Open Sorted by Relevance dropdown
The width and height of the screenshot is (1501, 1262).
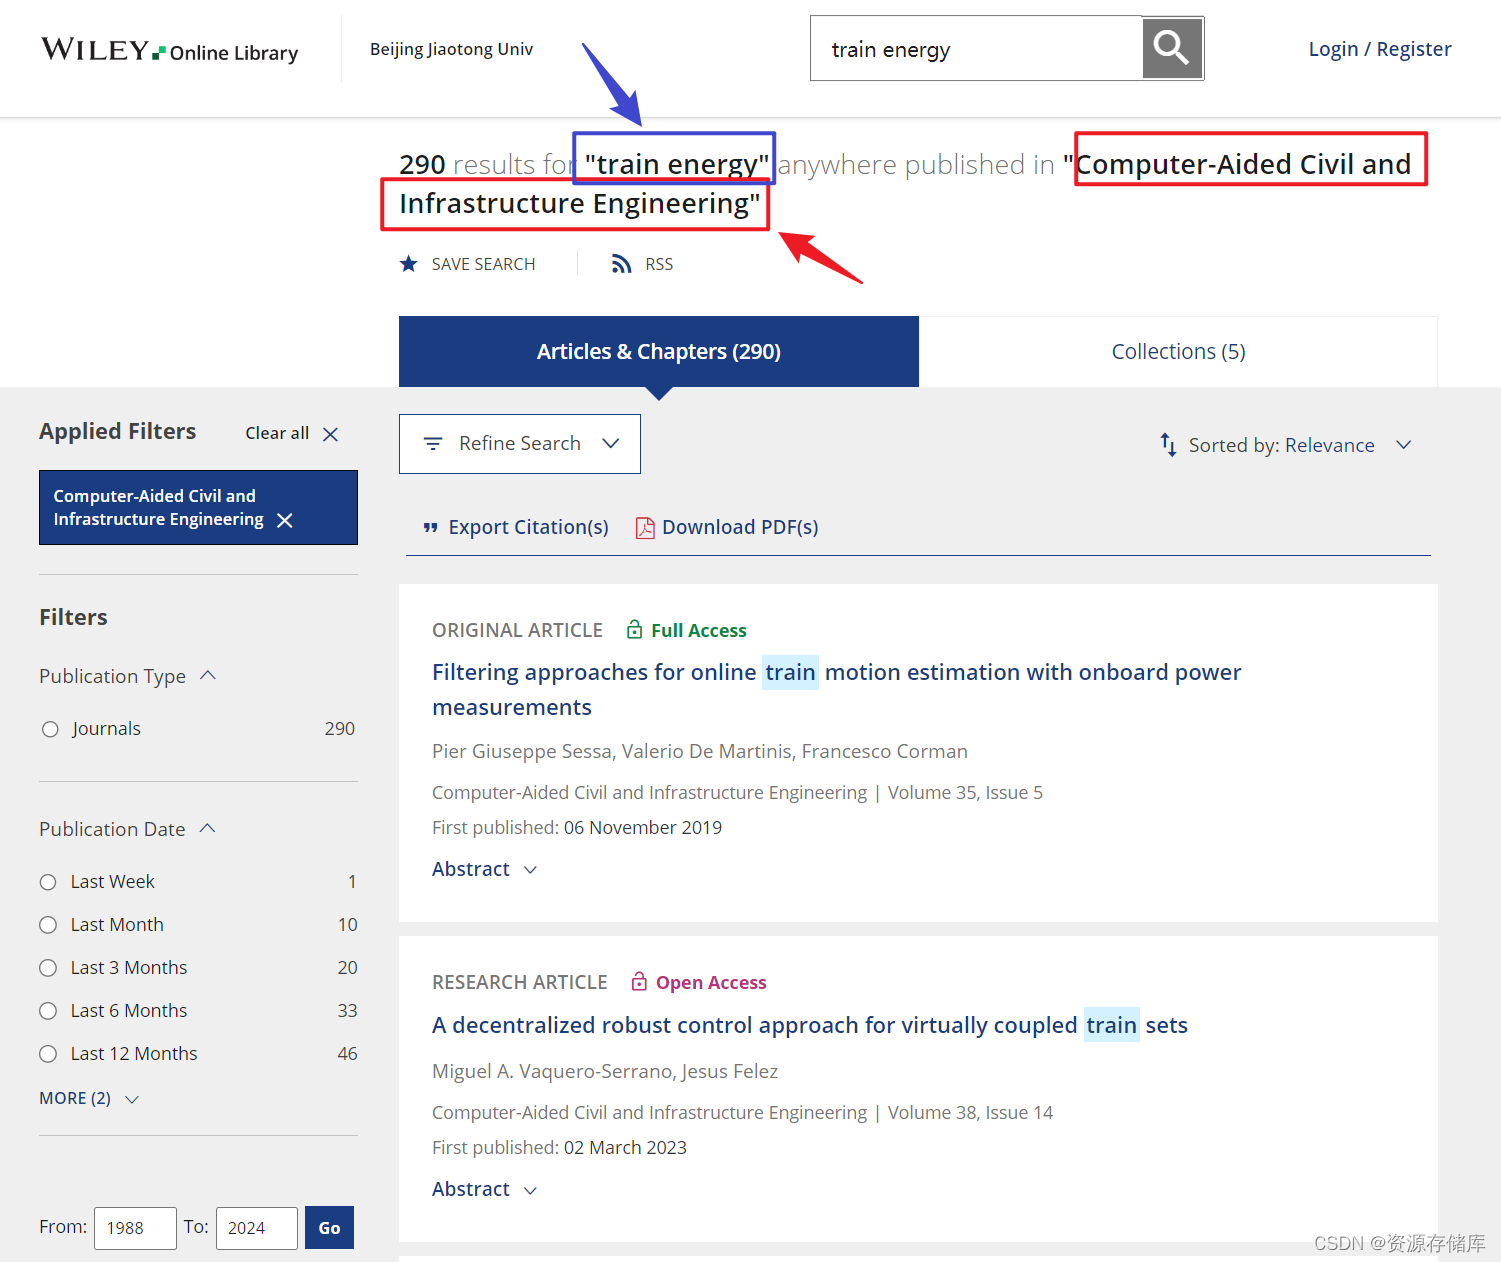pyautogui.click(x=1286, y=445)
